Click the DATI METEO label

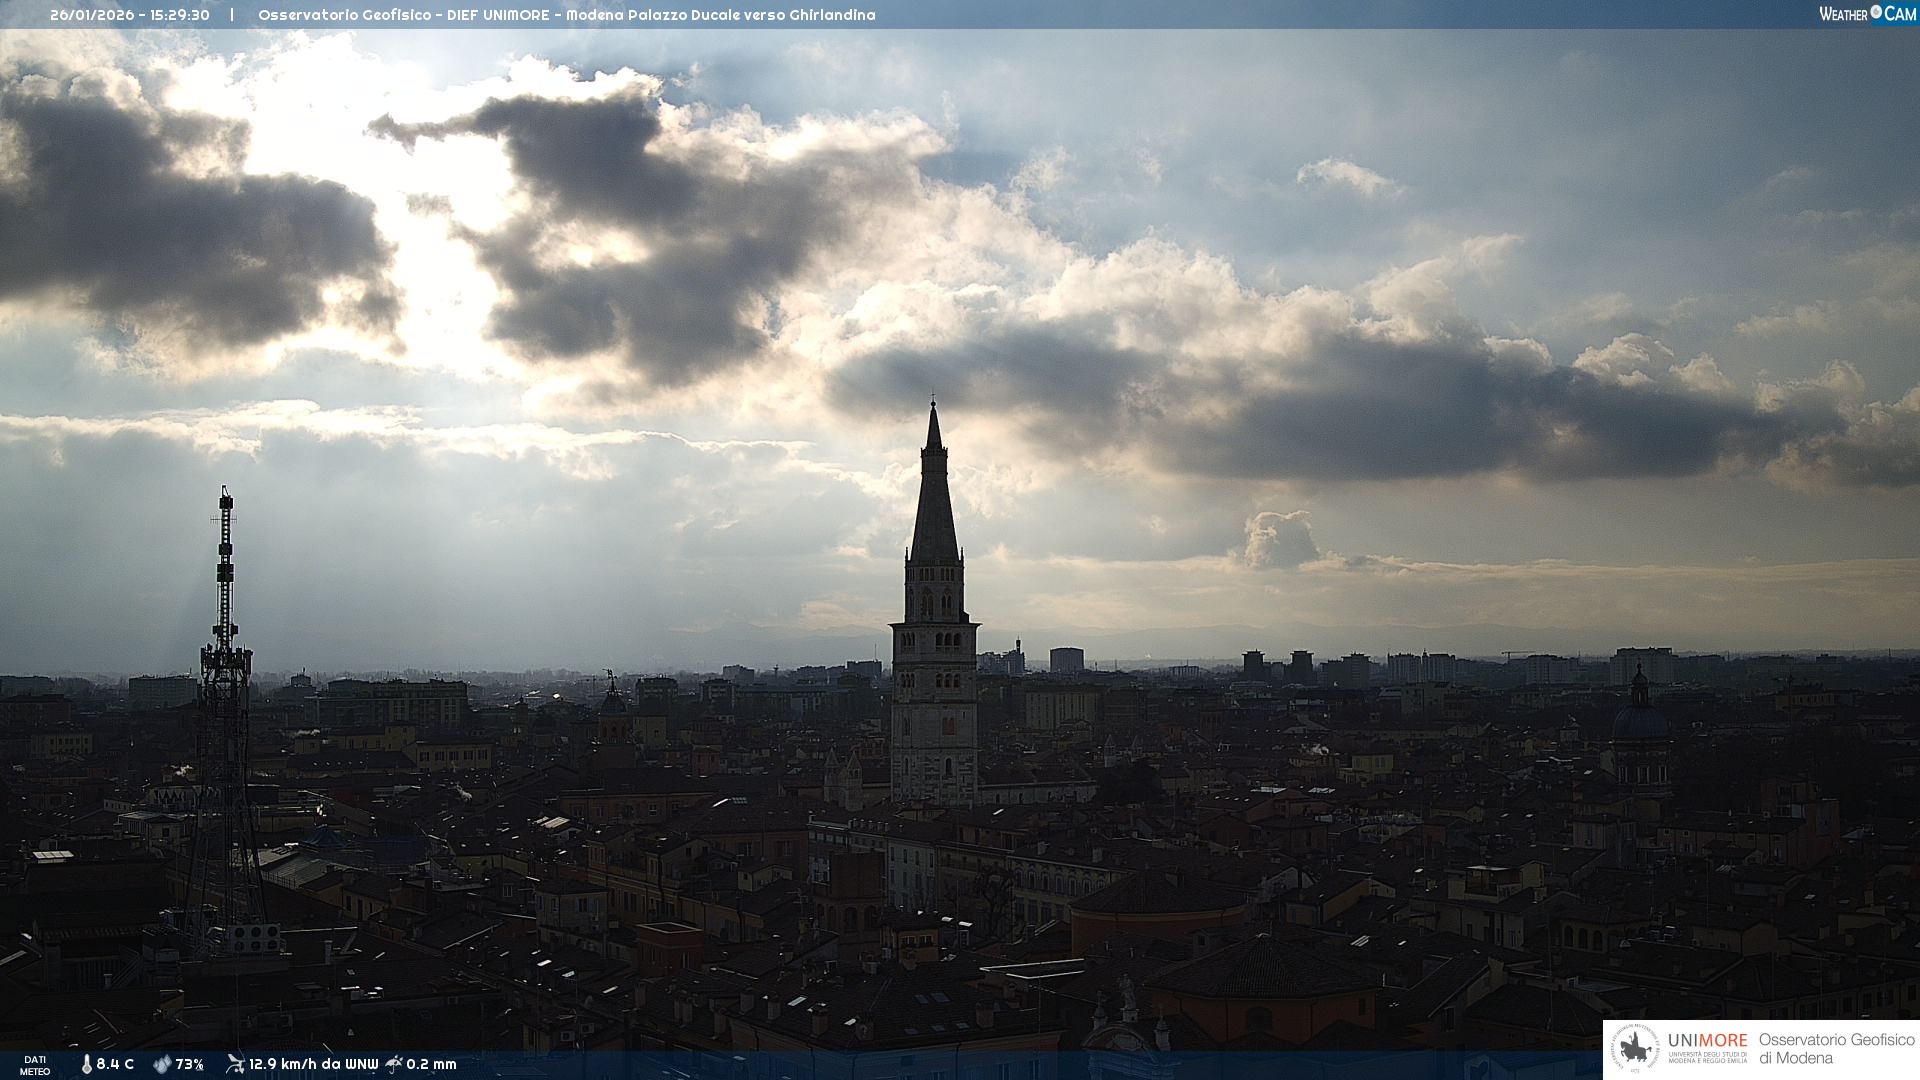click(35, 1065)
